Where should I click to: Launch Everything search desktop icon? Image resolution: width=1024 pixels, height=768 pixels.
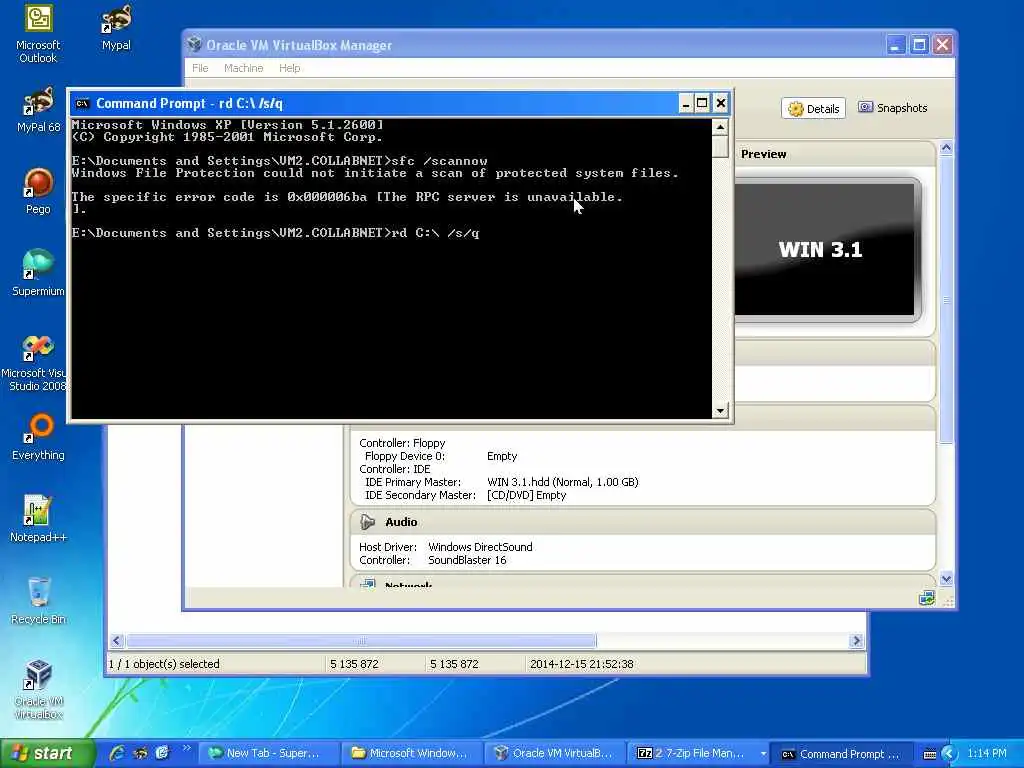point(38,436)
